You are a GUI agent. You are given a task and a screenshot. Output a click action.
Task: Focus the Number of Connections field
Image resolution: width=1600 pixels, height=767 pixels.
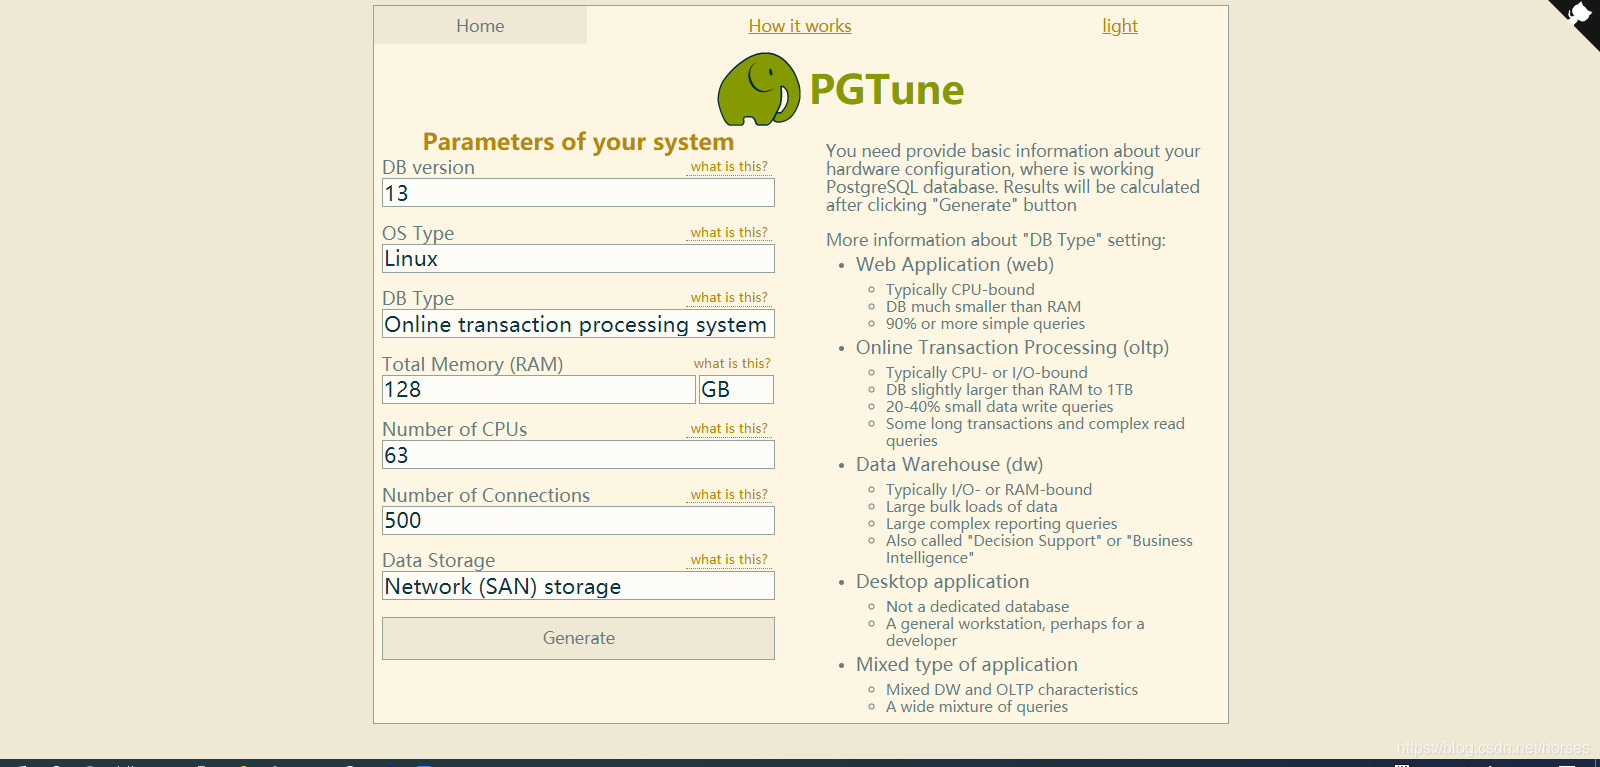[578, 520]
